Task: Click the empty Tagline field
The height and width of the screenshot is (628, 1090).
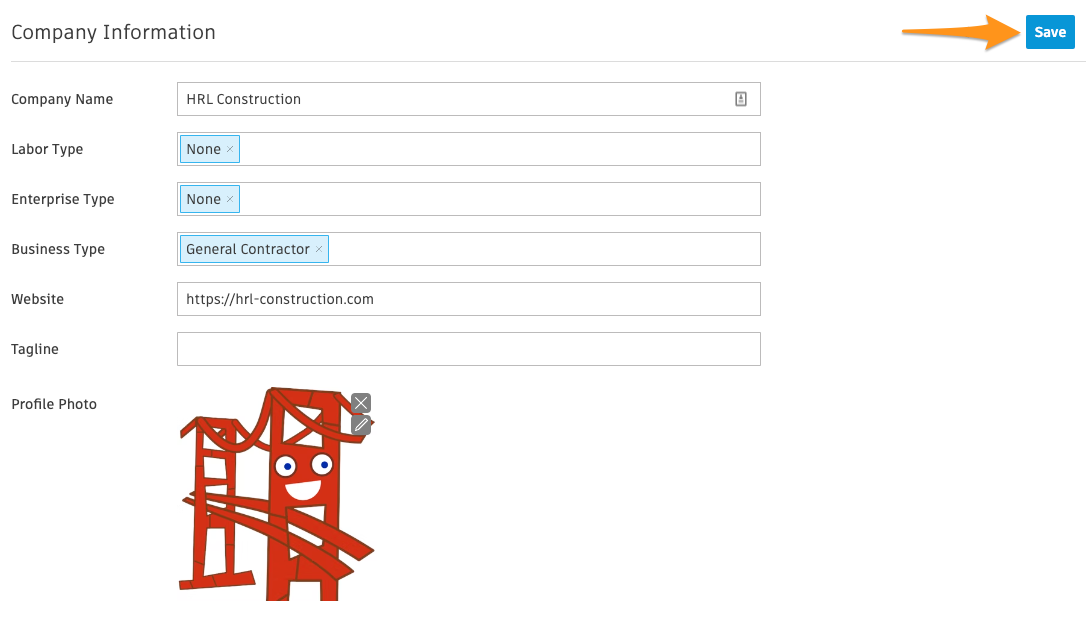Action: [468, 349]
